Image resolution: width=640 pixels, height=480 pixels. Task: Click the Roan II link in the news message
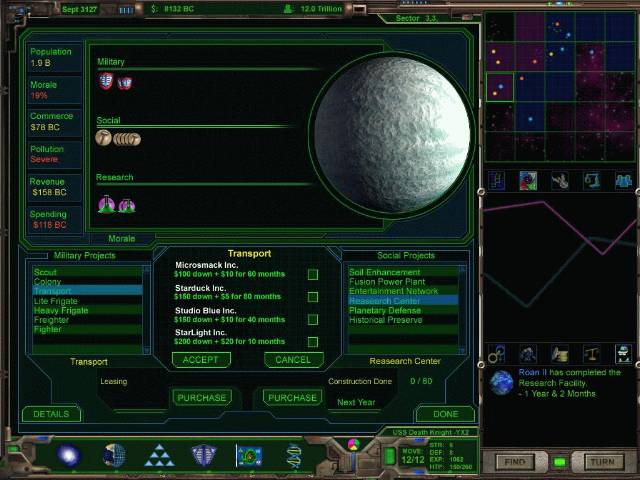point(532,372)
